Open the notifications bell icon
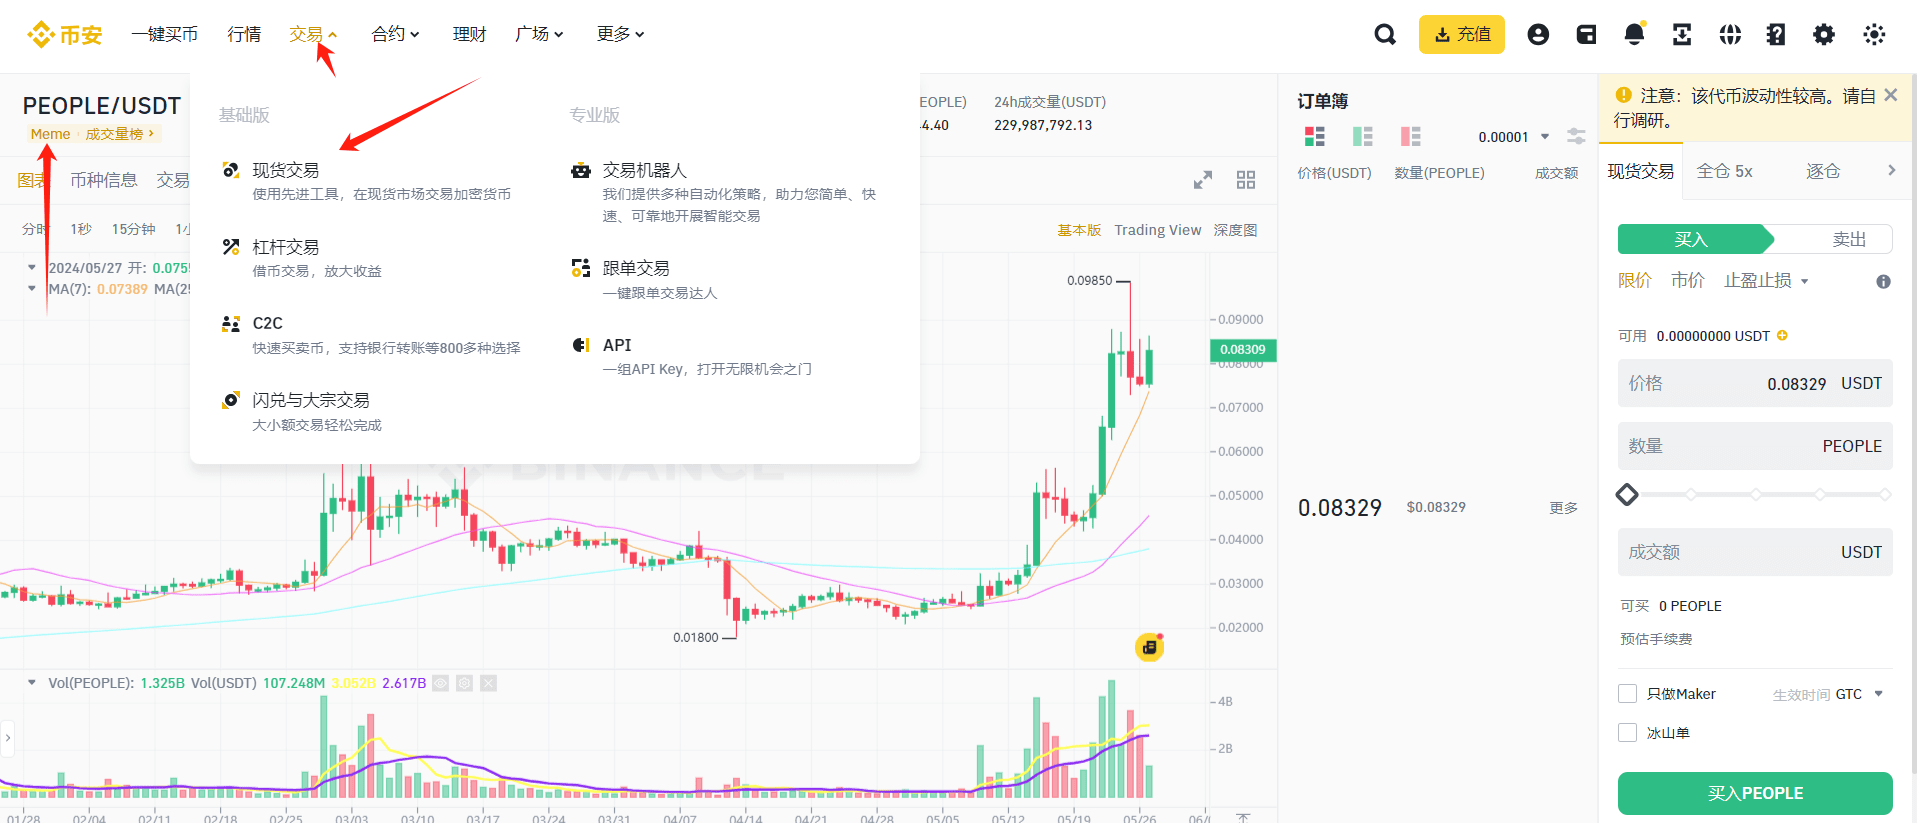Viewport: 1917px width, 823px height. click(x=1634, y=35)
